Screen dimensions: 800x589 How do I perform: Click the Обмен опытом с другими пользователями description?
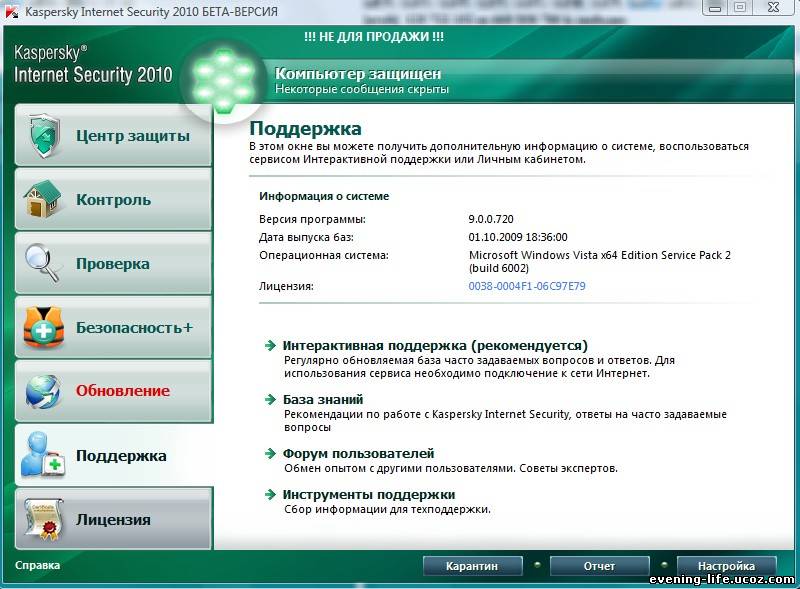coord(451,468)
